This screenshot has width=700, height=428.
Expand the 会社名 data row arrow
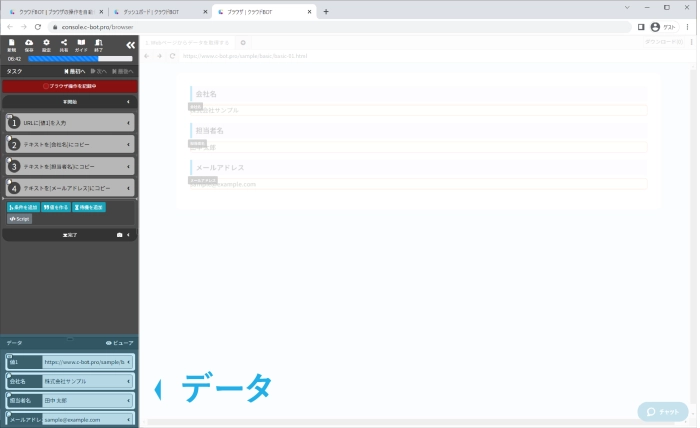point(129,381)
